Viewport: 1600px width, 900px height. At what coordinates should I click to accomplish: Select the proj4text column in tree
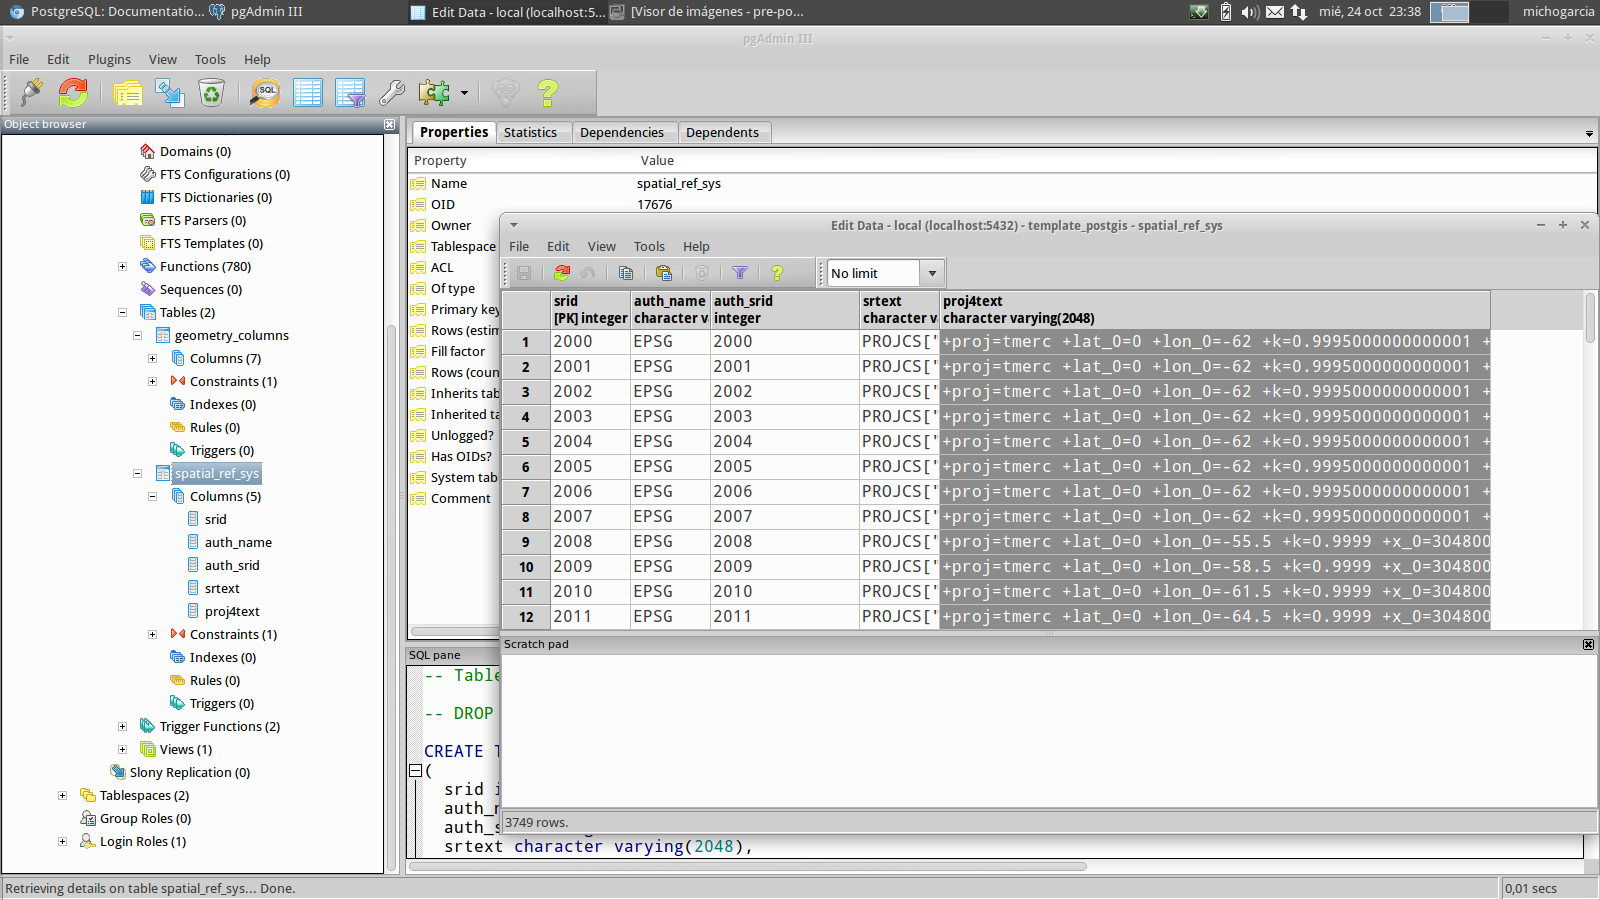point(232,612)
